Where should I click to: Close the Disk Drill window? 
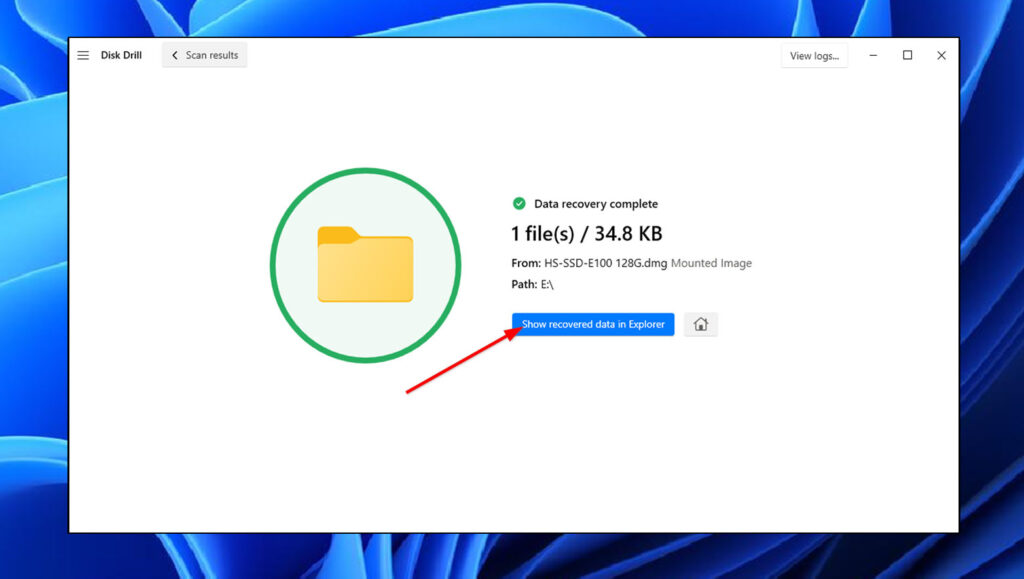(941, 55)
